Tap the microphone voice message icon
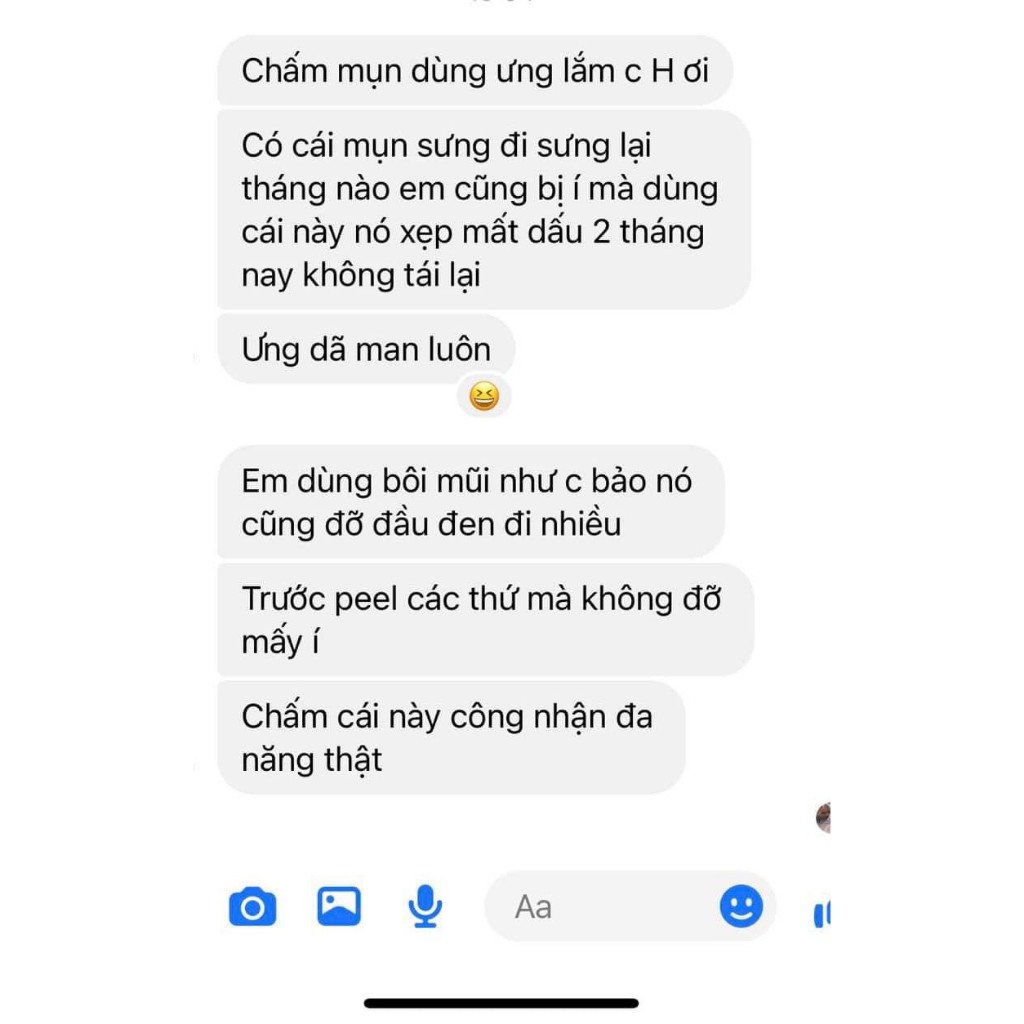1024x1024 pixels. click(x=425, y=906)
